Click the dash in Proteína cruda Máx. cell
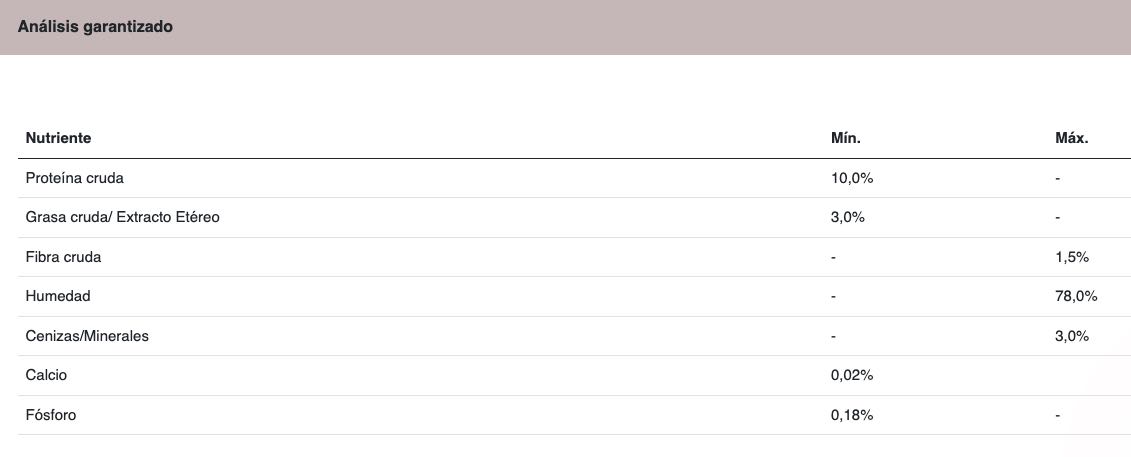The height and width of the screenshot is (457, 1131). [x=1057, y=179]
